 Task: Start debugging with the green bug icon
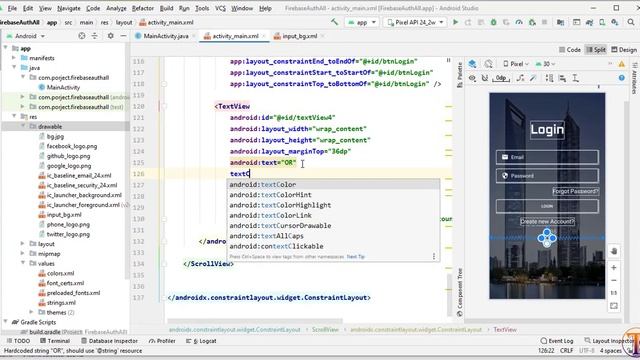[493, 22]
